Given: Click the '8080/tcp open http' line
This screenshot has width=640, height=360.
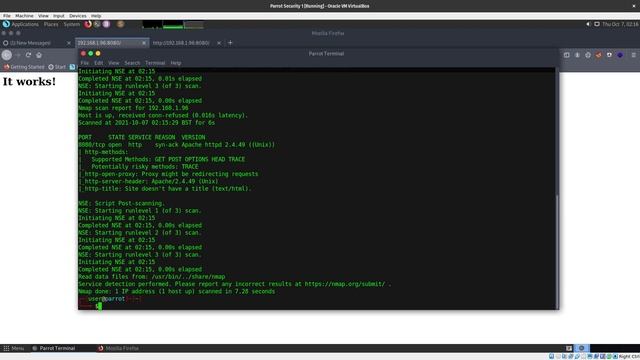Looking at the screenshot, I should (177, 145).
